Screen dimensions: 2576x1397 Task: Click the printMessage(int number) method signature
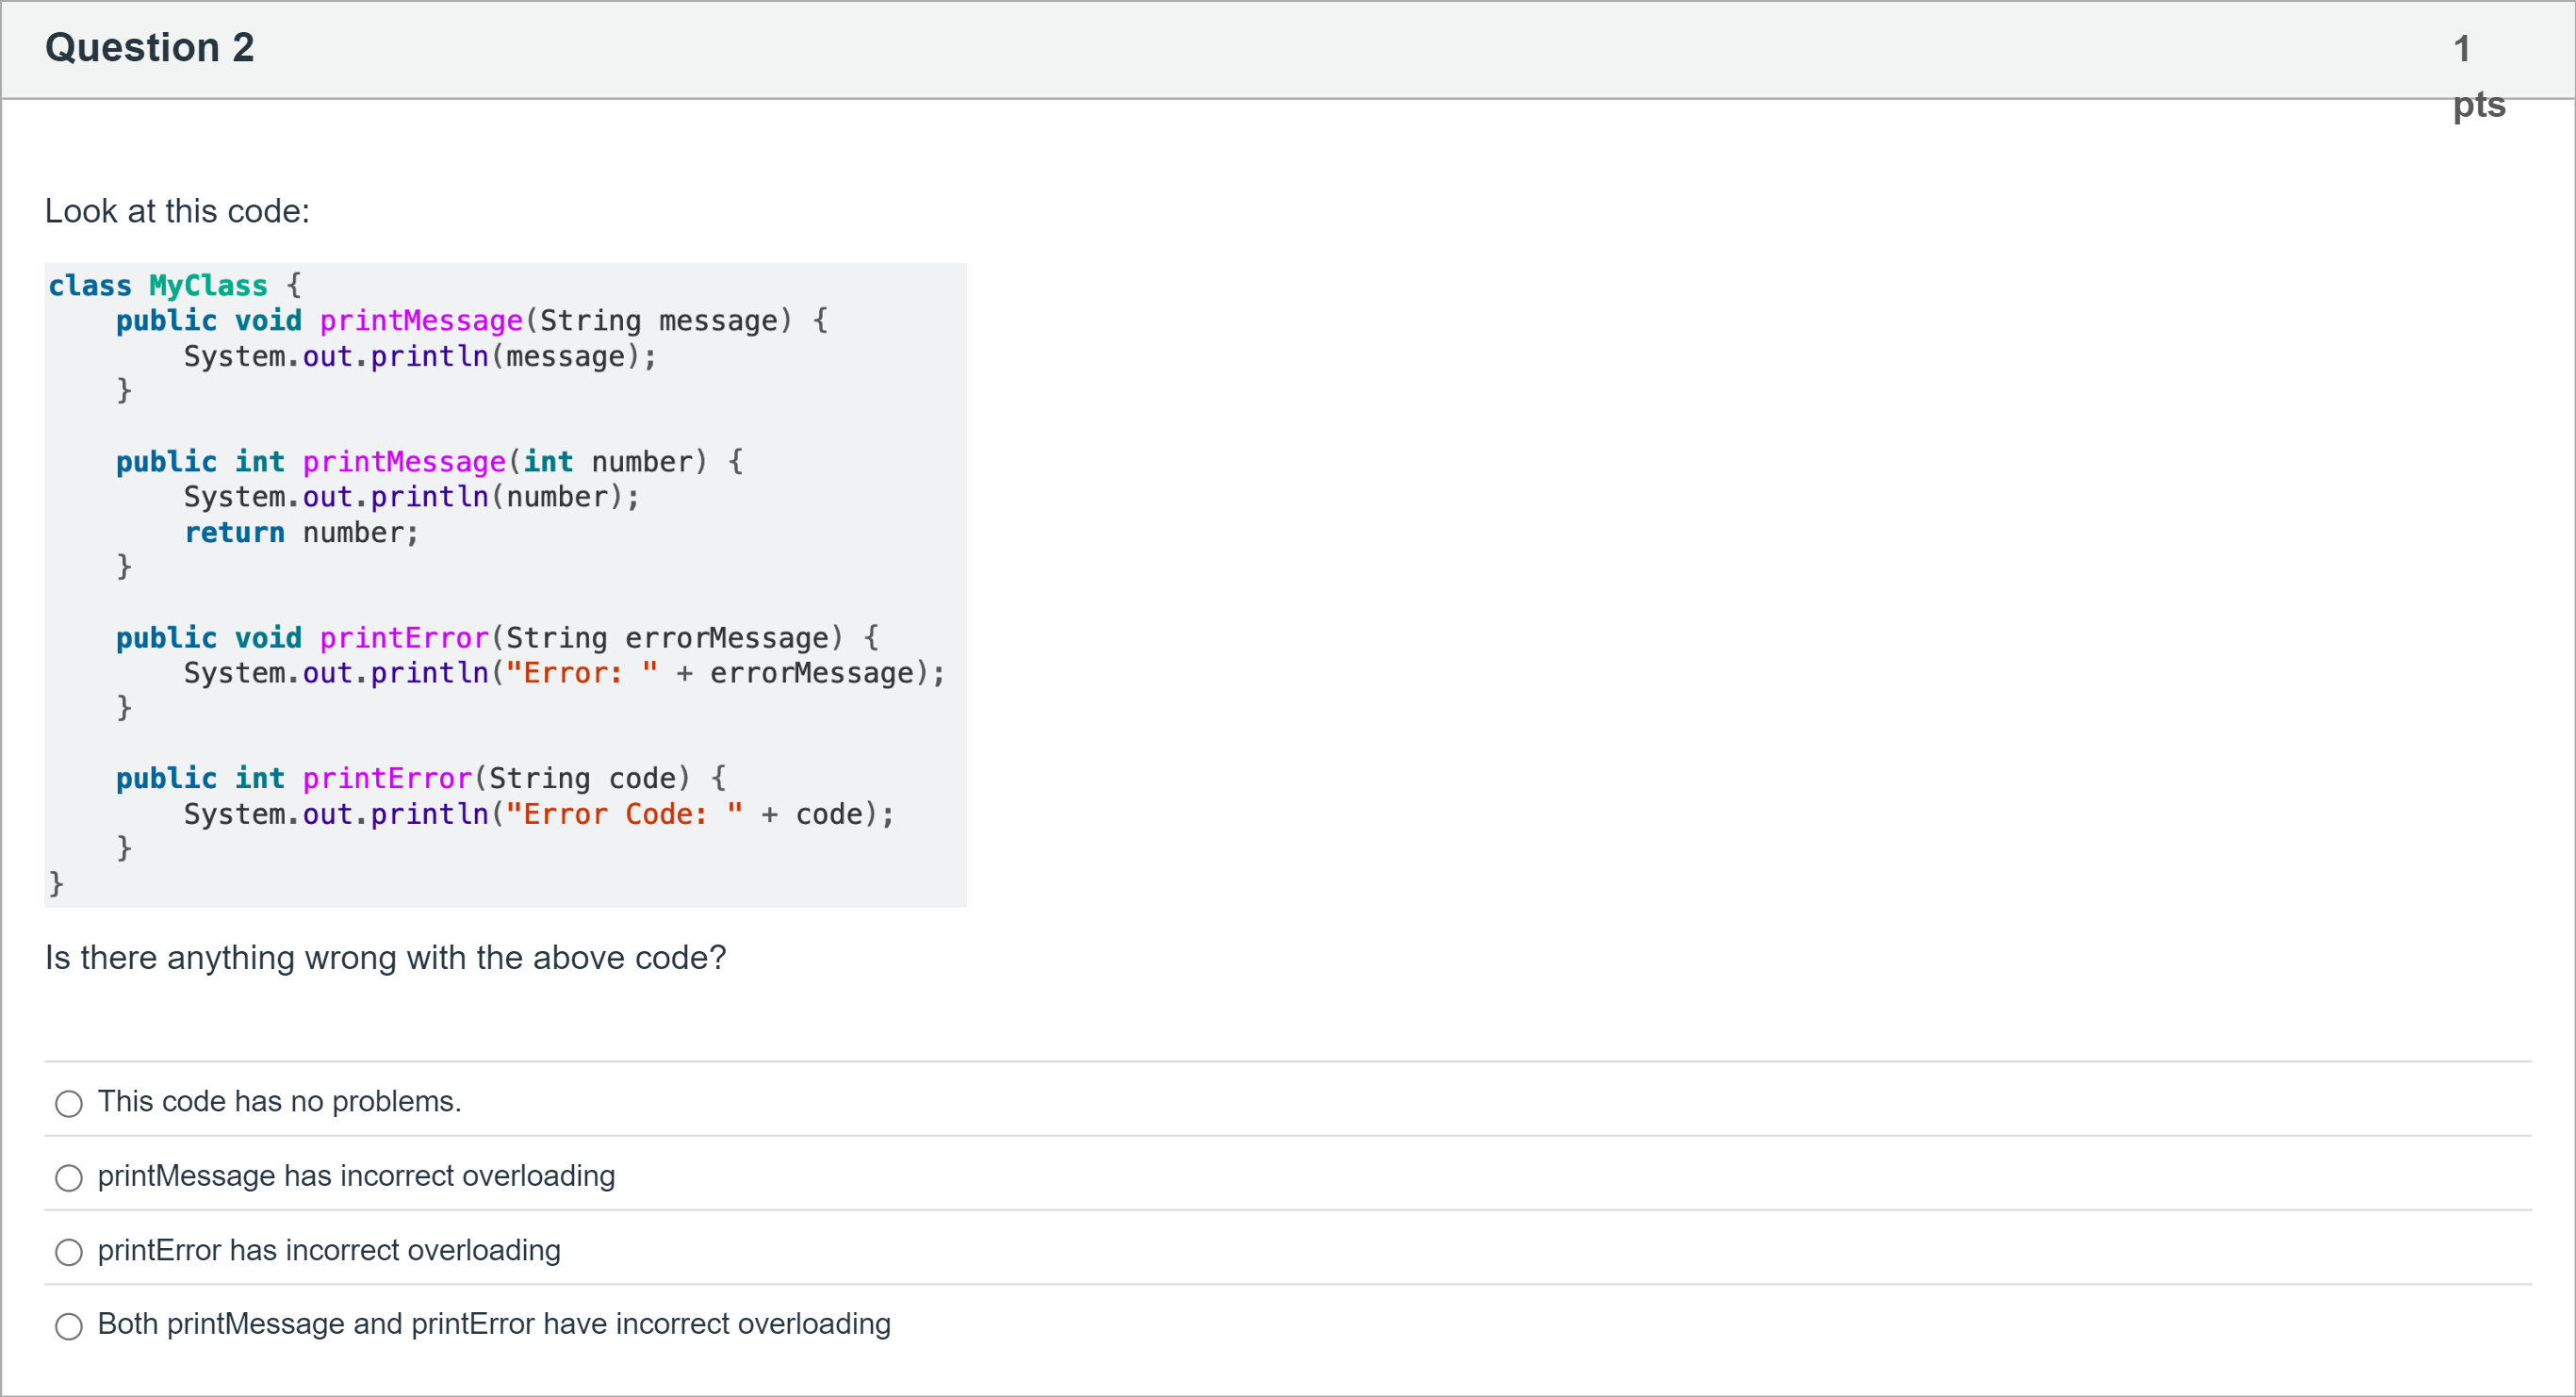tap(430, 462)
